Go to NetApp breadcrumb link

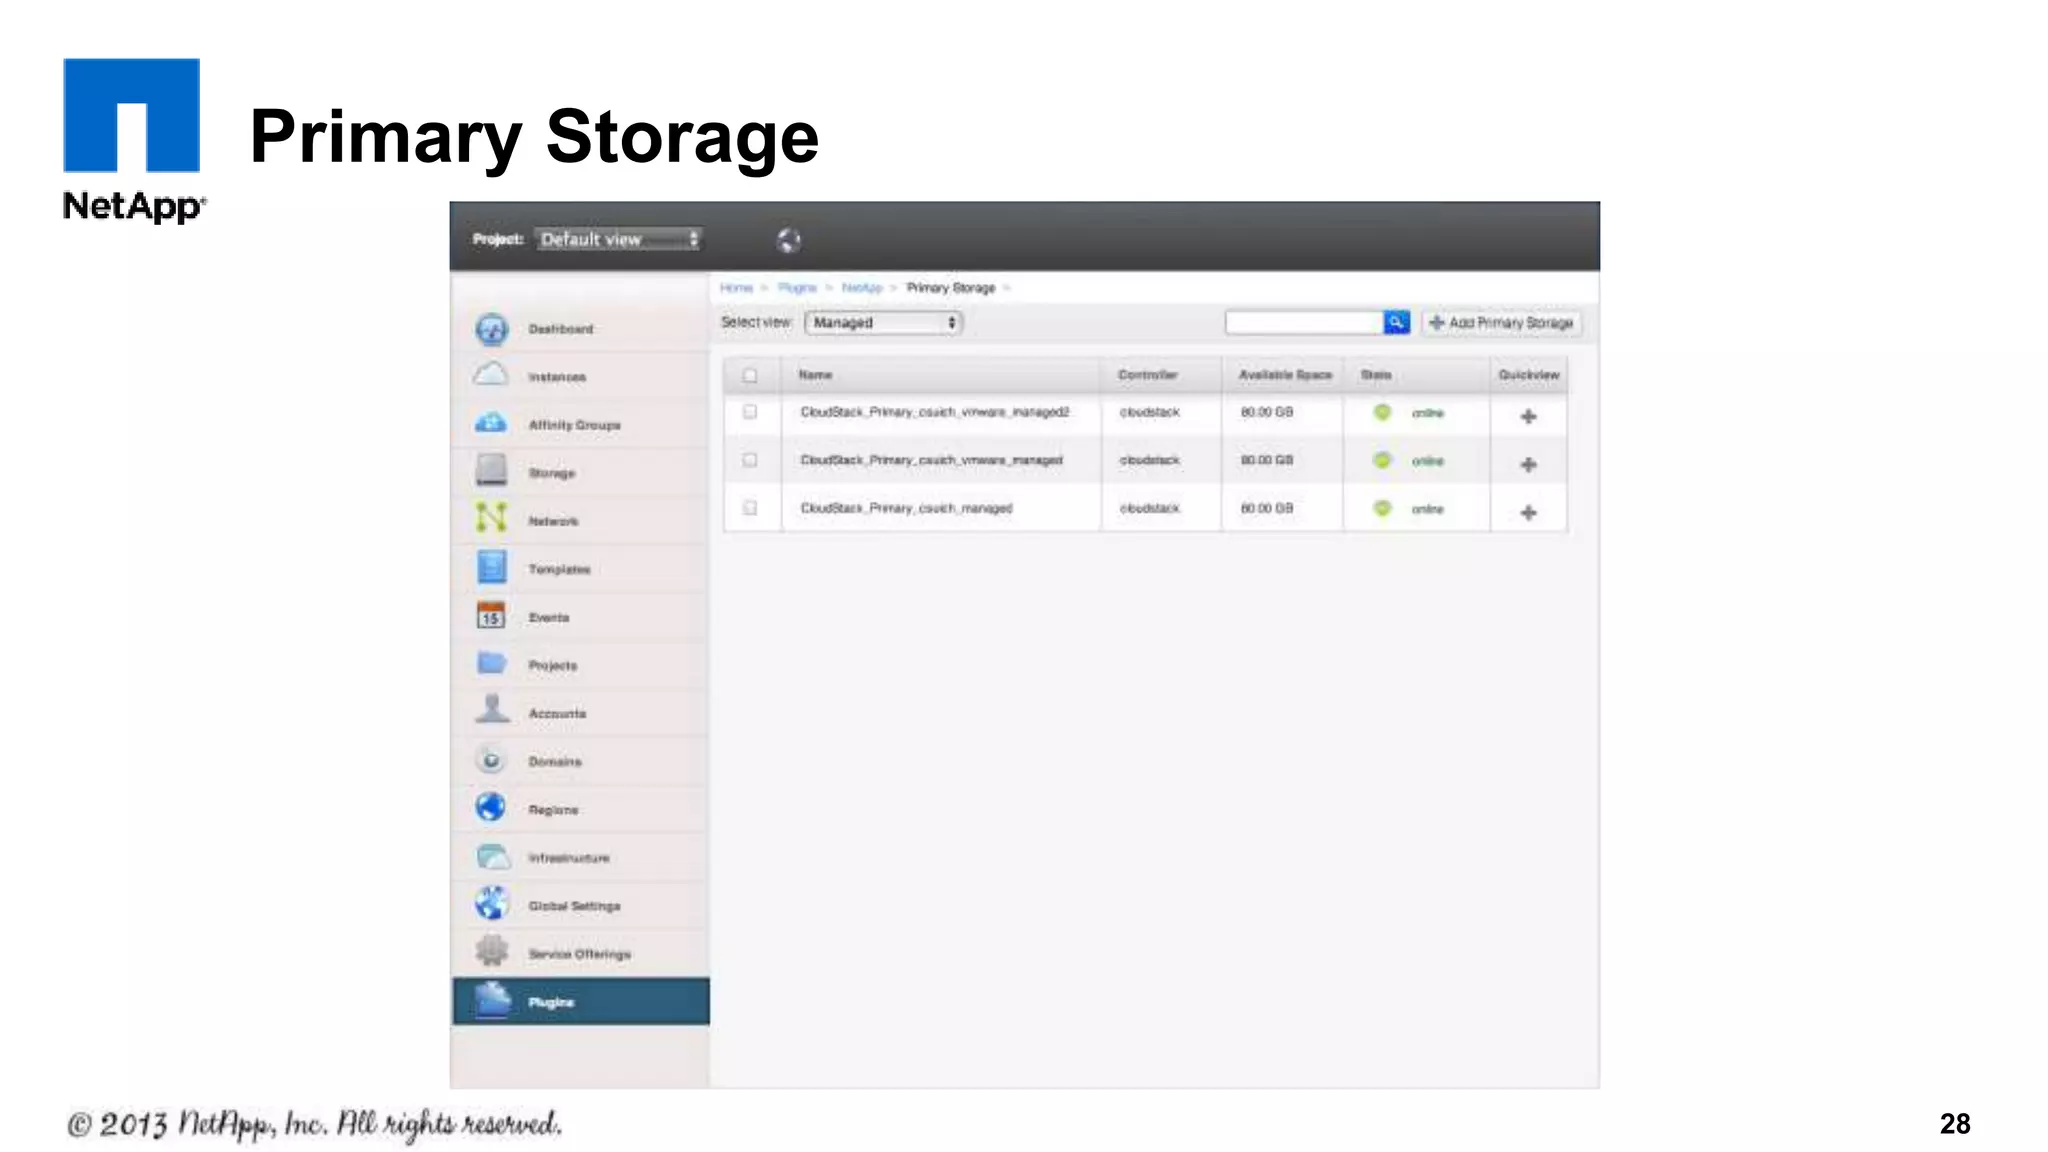[x=862, y=288]
